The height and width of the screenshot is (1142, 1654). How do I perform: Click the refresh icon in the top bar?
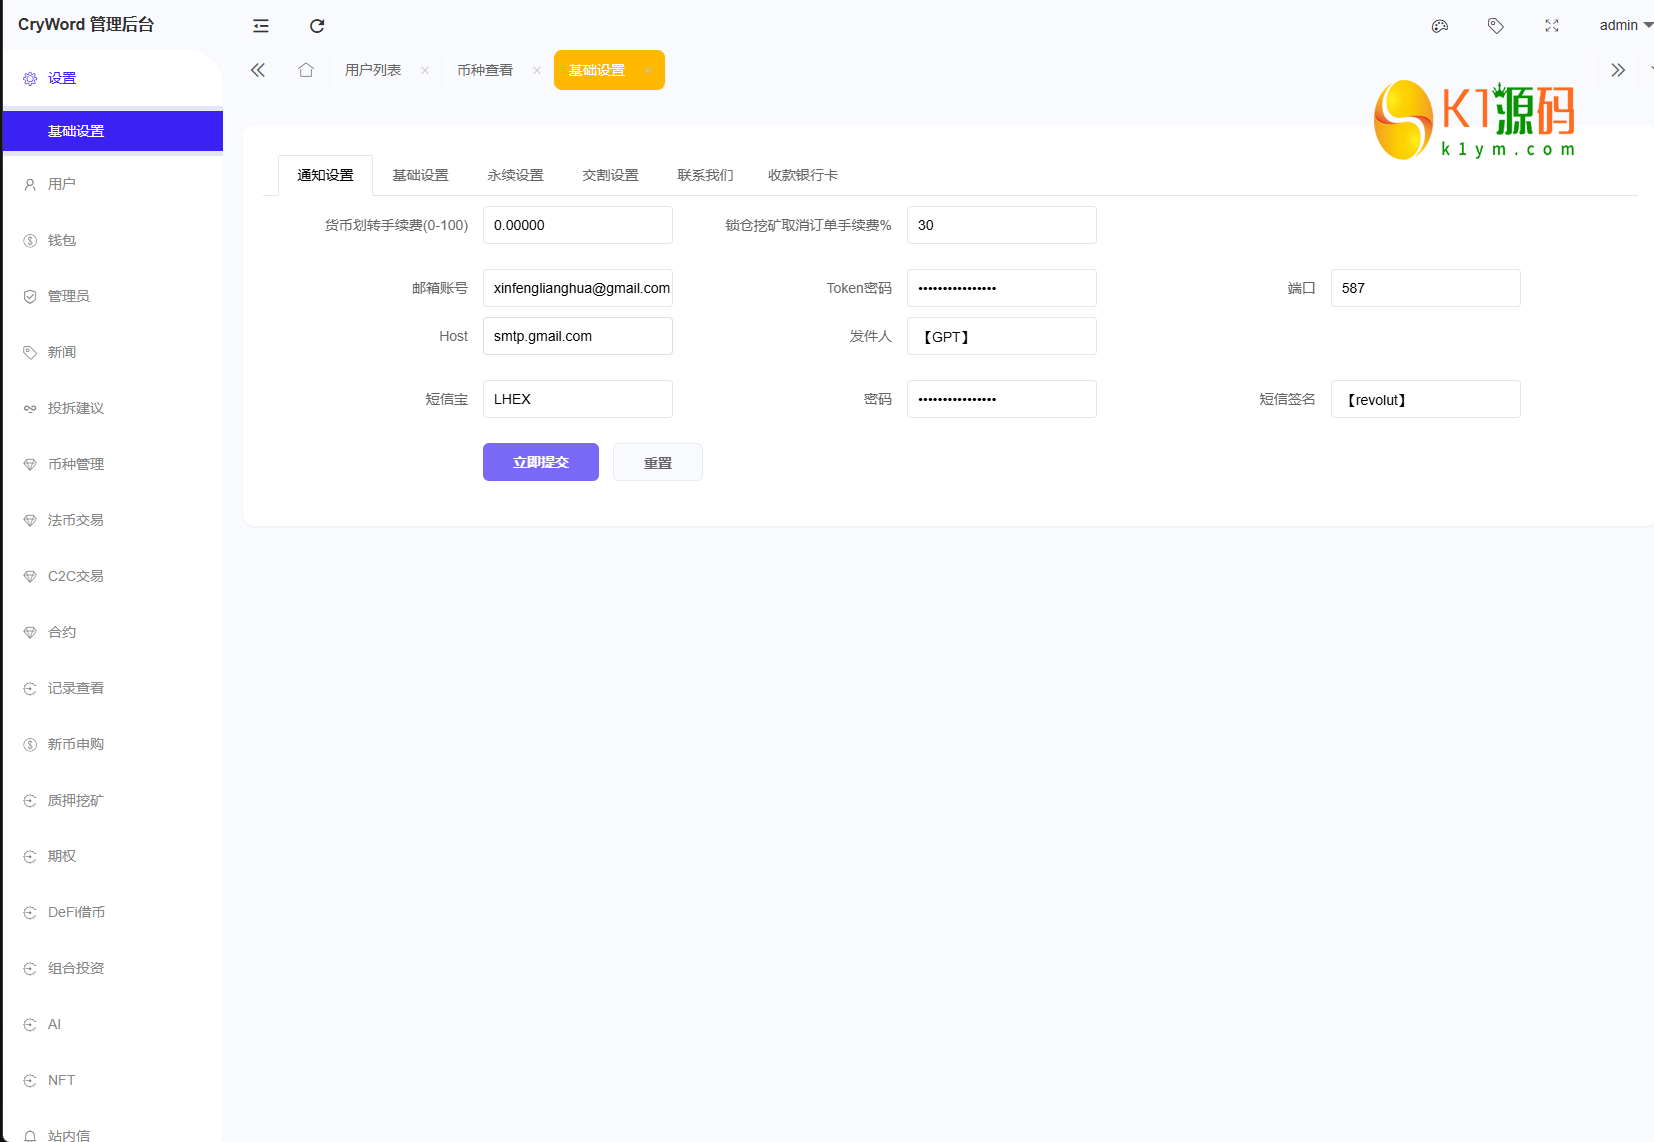point(317,26)
